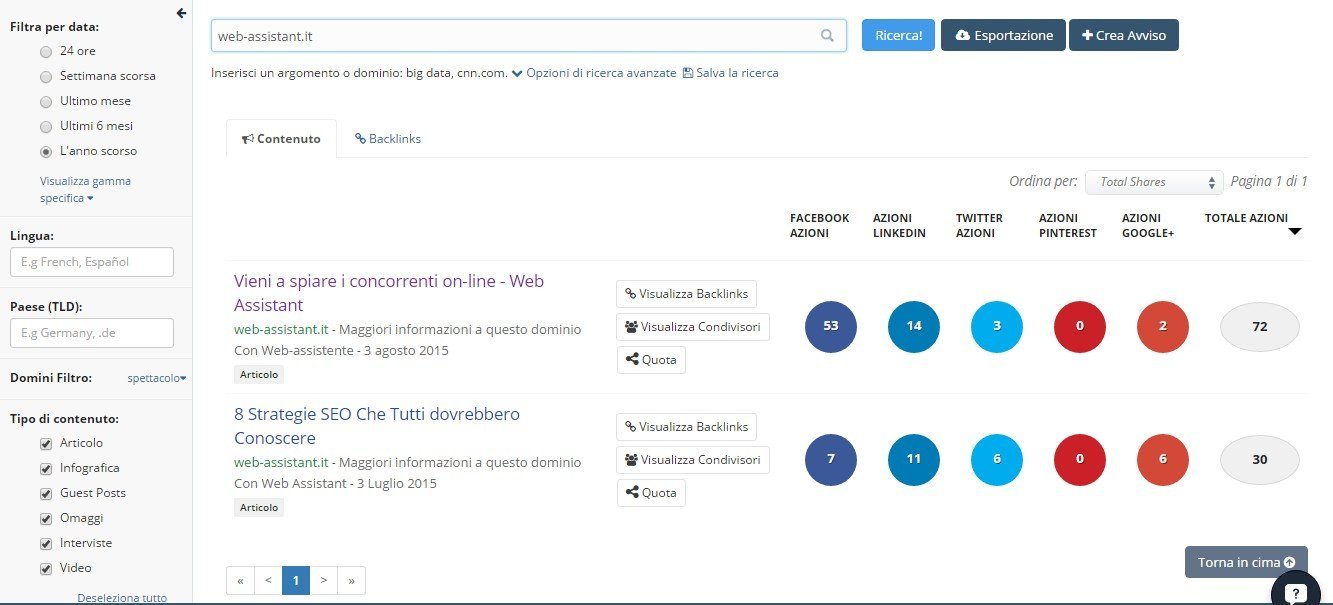Click LinkedIn shares circle showing 14
1333x605 pixels.
tap(913, 327)
